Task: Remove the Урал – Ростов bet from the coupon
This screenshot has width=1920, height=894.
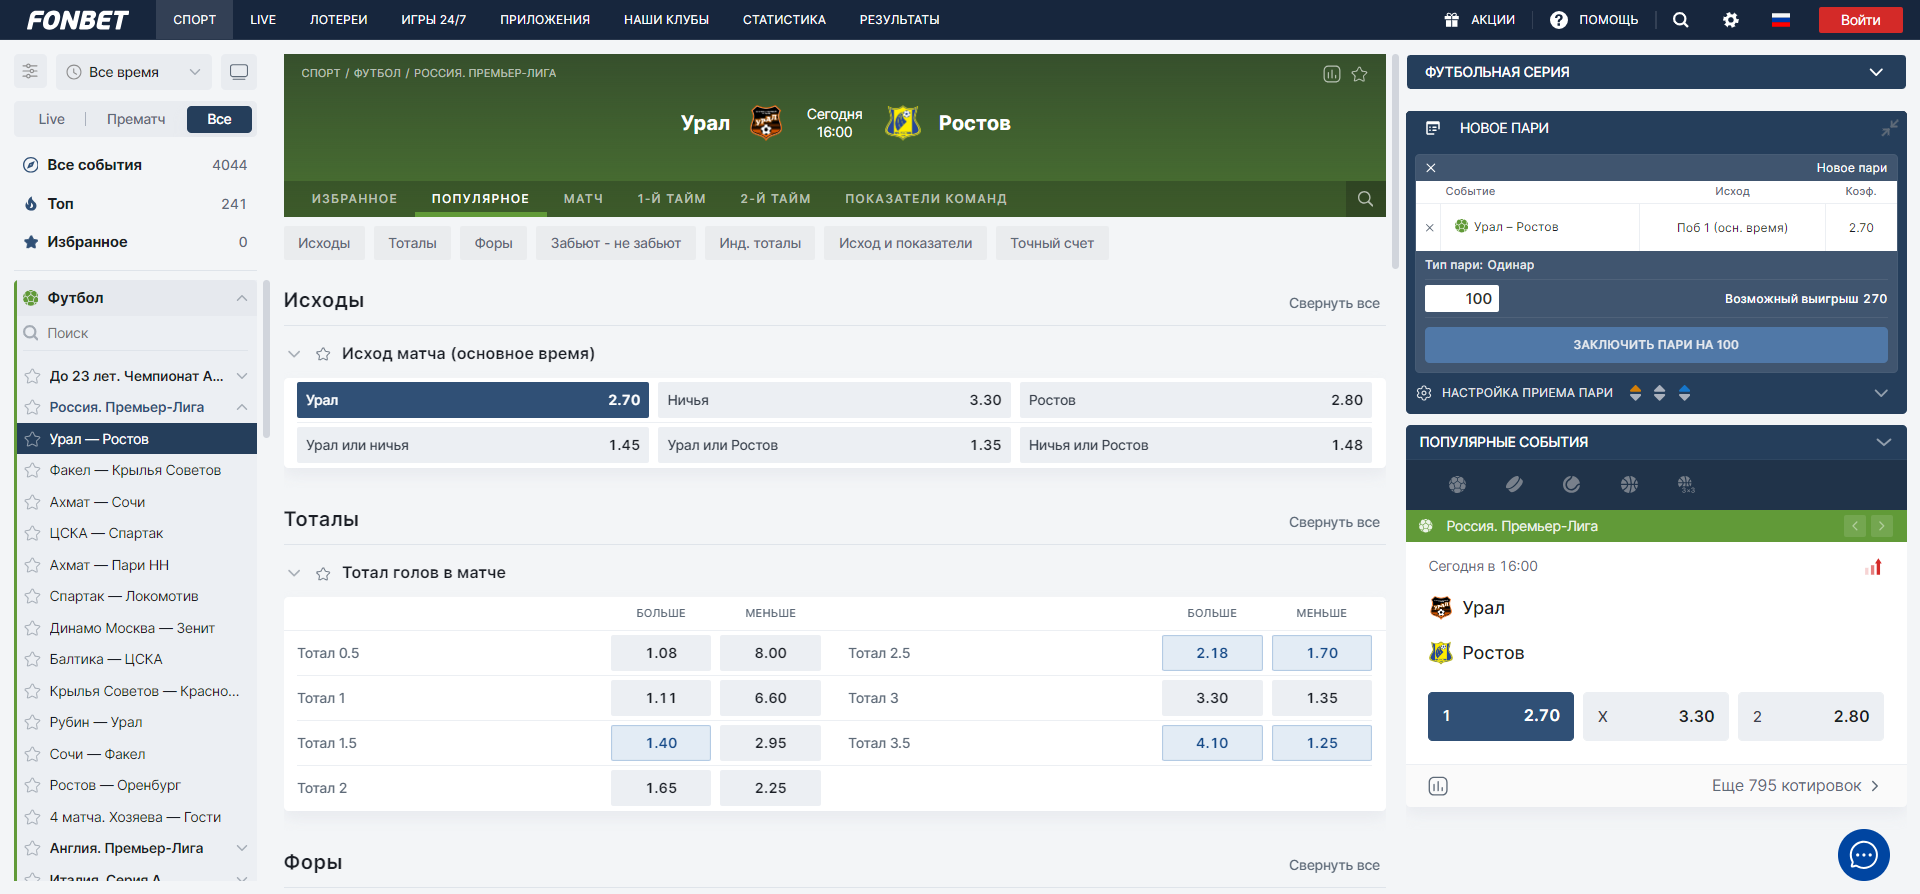Action: pos(1430,228)
